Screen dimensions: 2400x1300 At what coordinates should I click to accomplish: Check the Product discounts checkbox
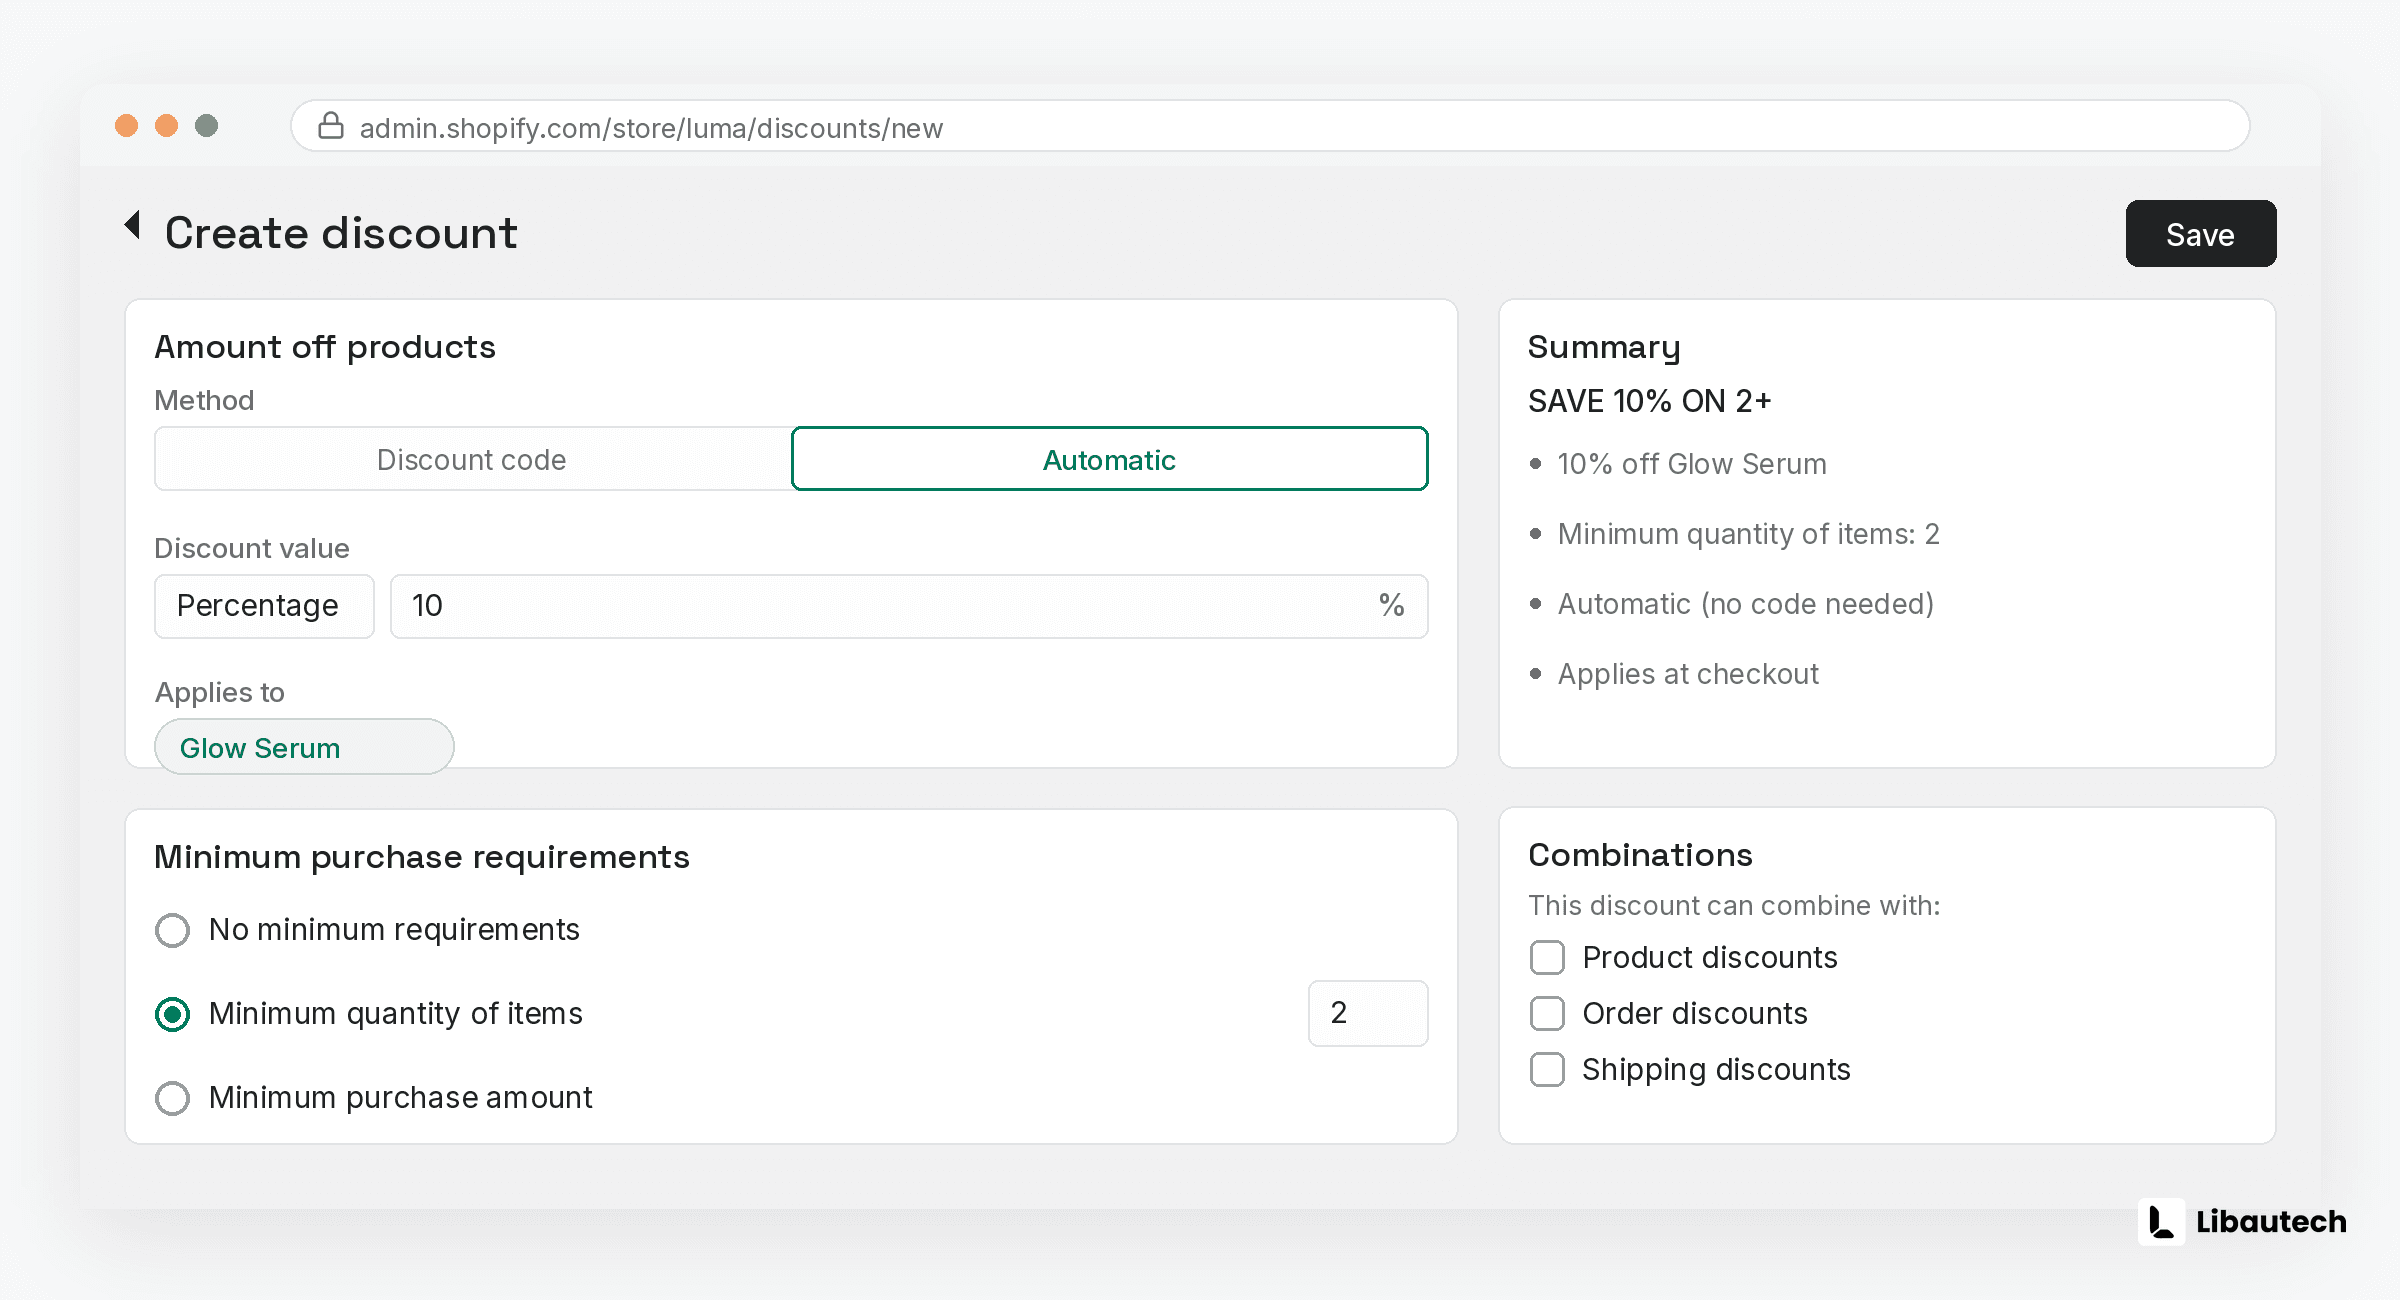[1547, 957]
